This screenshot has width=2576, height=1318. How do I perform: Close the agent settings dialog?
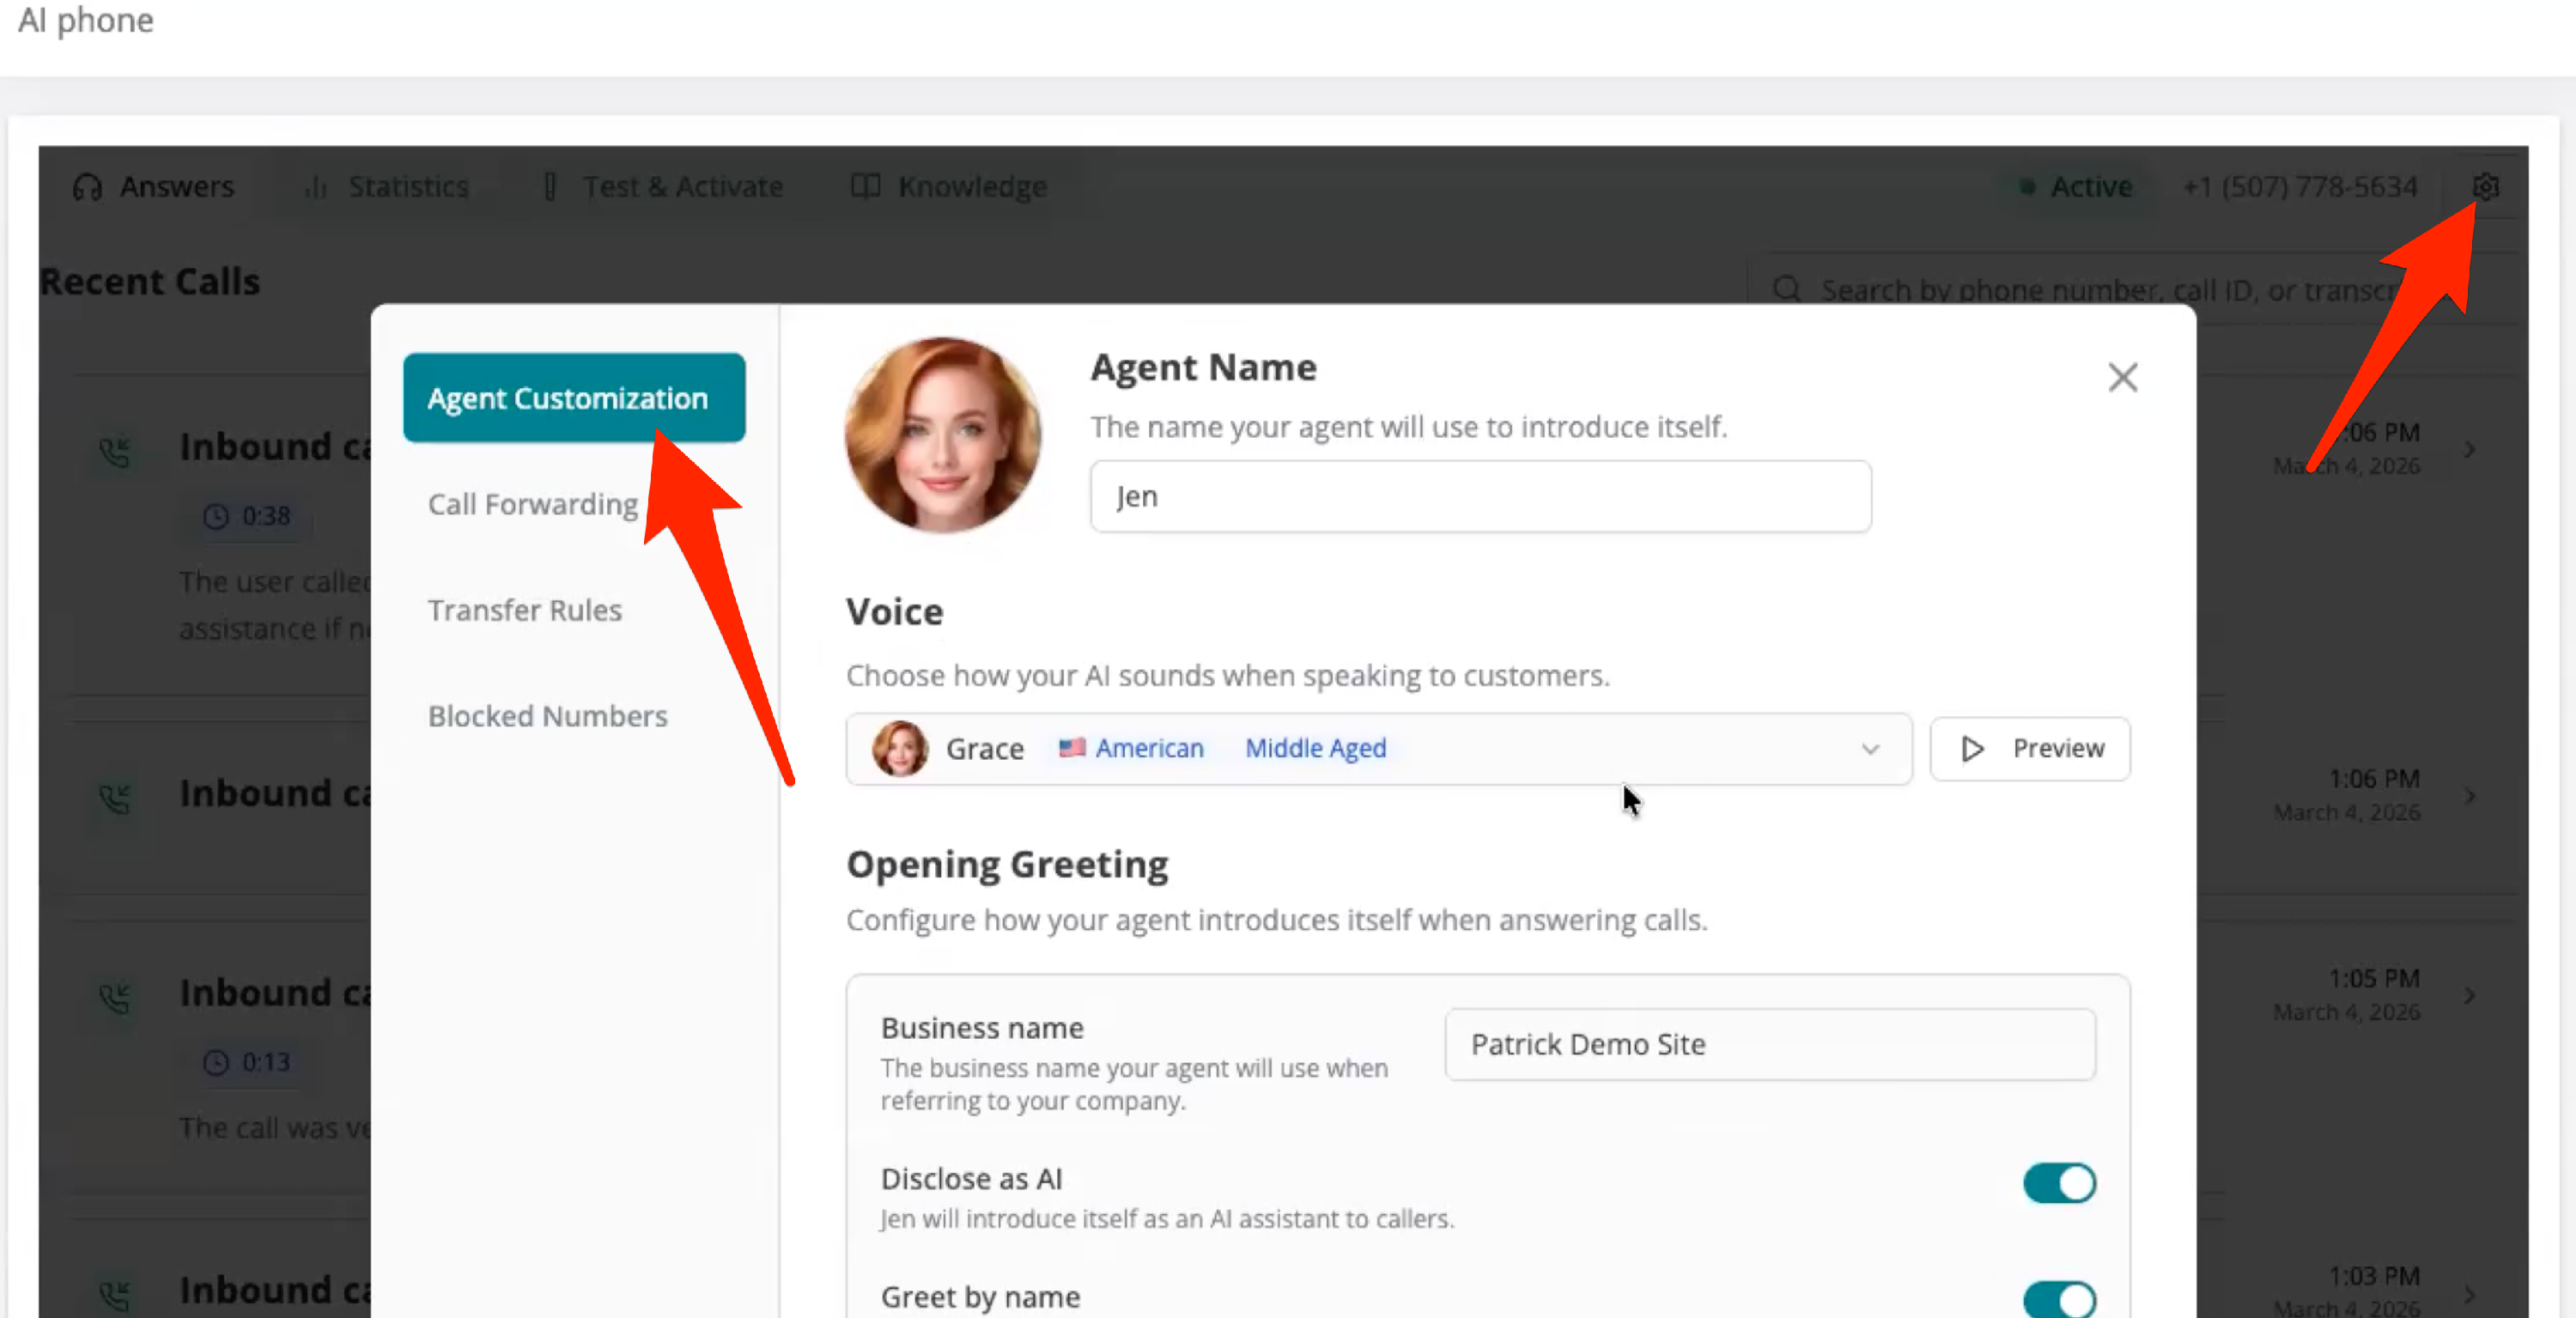2122,378
